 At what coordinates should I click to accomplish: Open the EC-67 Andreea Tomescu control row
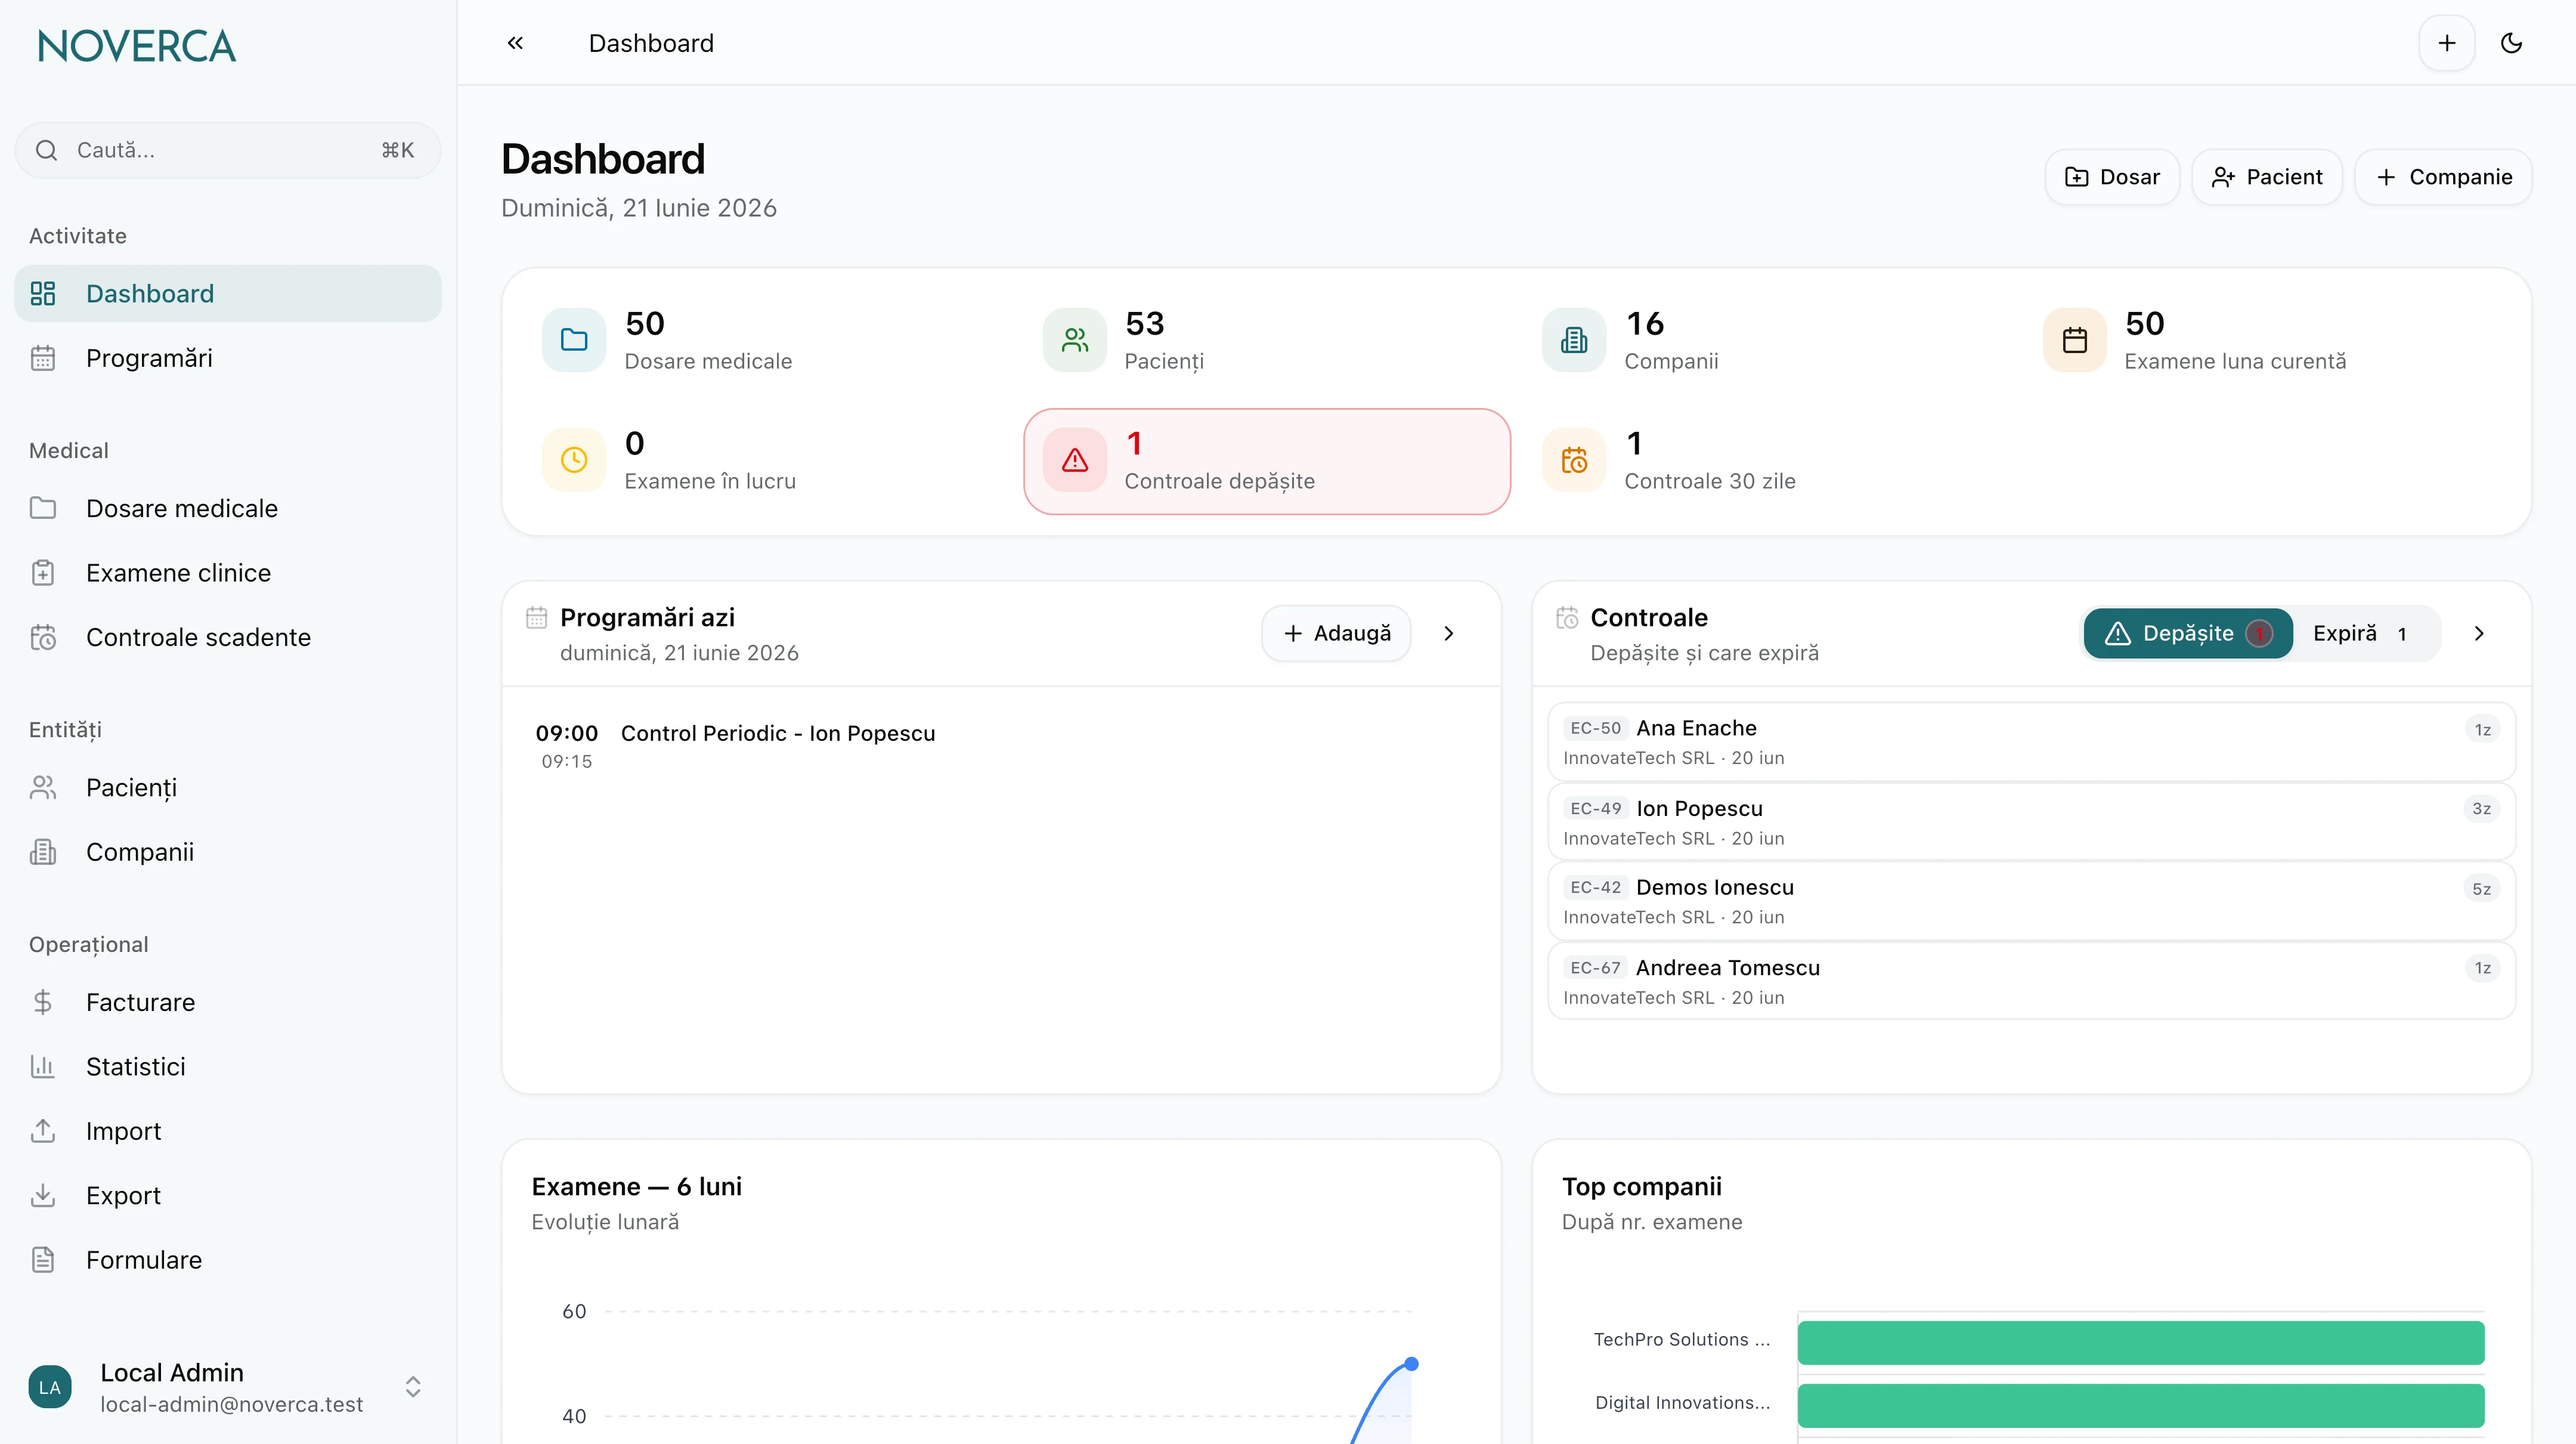click(2031, 981)
